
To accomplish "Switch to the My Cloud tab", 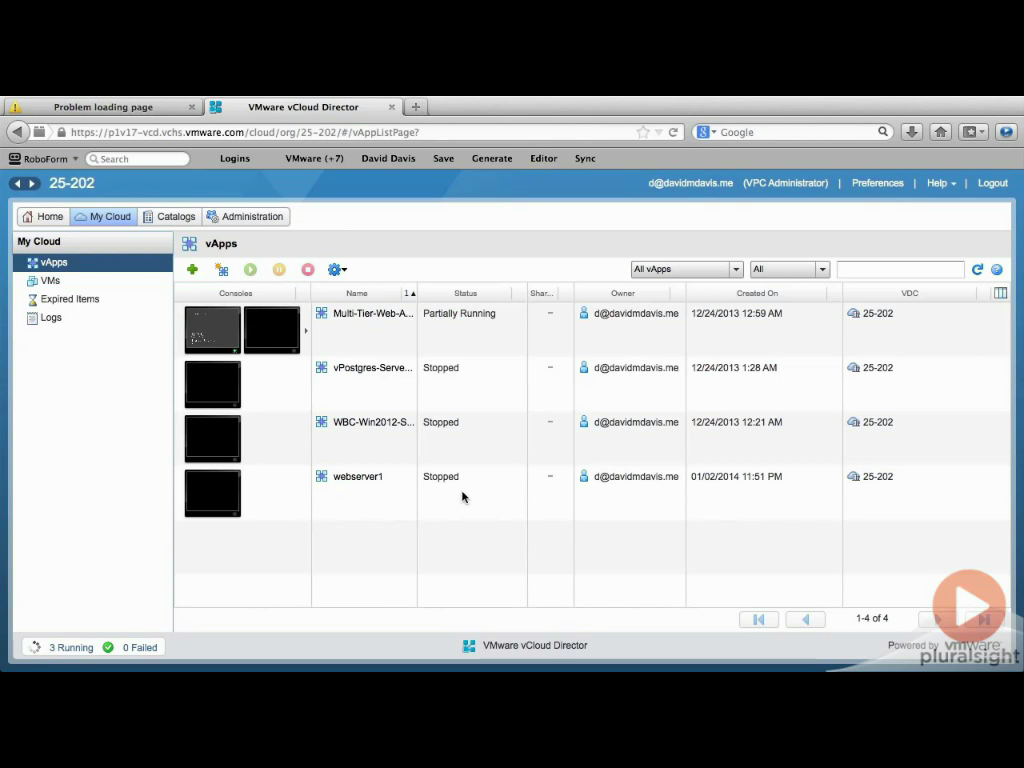I will tap(103, 216).
